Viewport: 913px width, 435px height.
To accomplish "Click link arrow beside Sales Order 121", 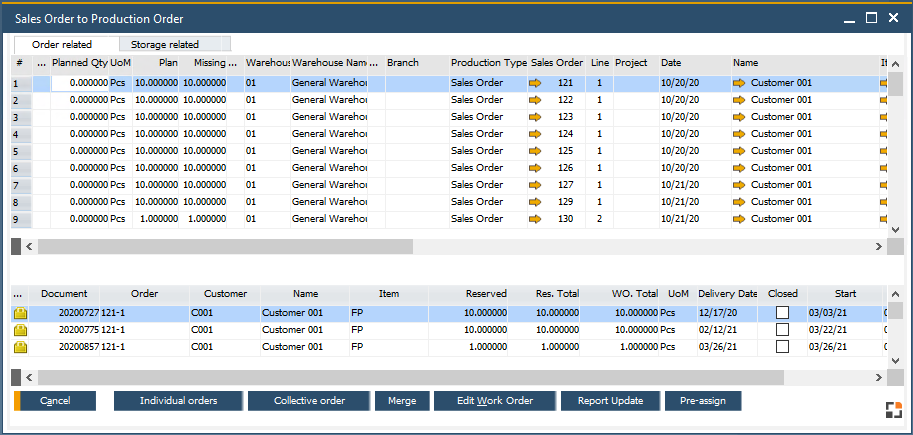I will (535, 84).
